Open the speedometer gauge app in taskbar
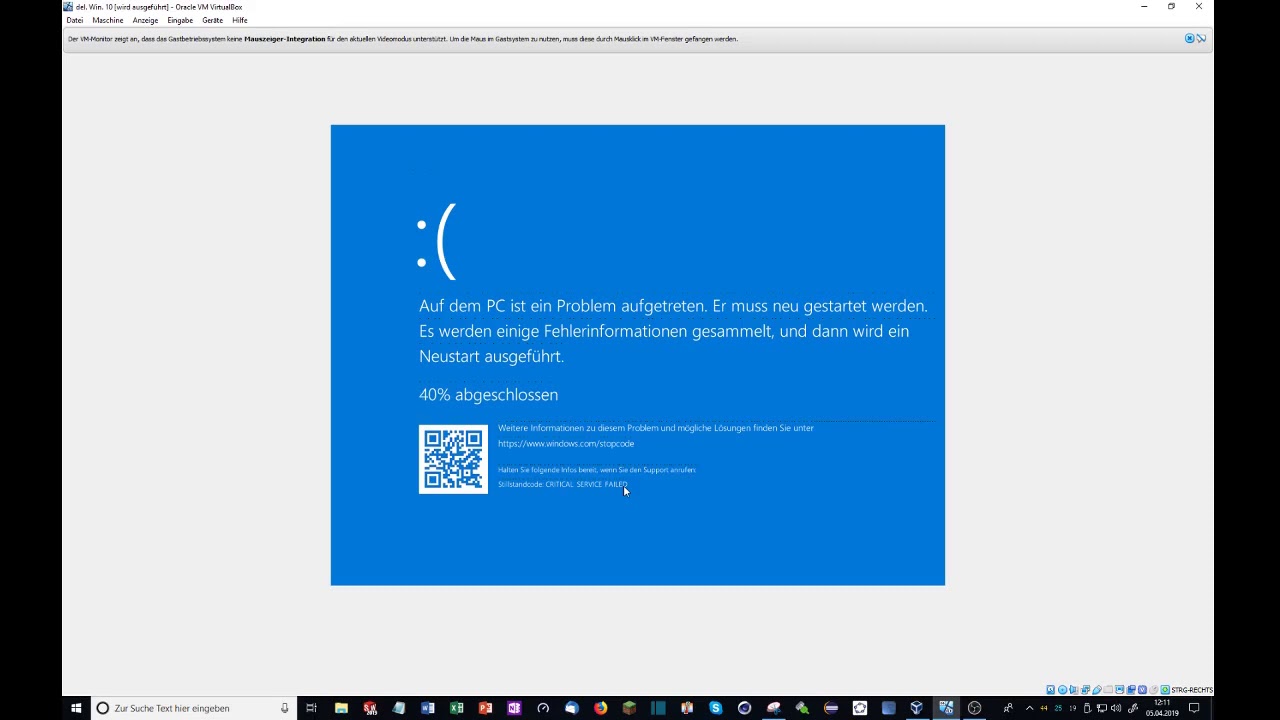Screen dimensions: 1280x720 tap(543, 708)
